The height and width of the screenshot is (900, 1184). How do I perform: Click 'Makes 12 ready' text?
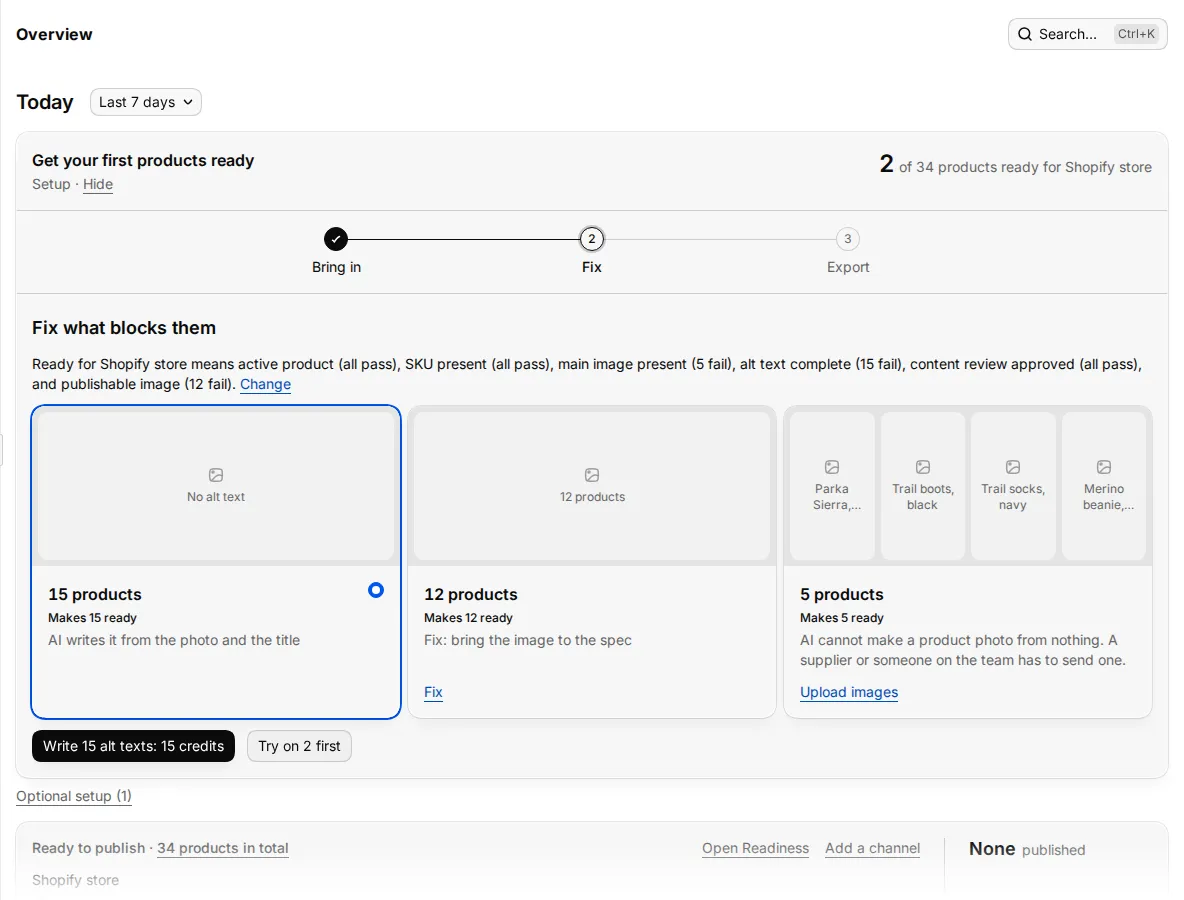click(468, 618)
